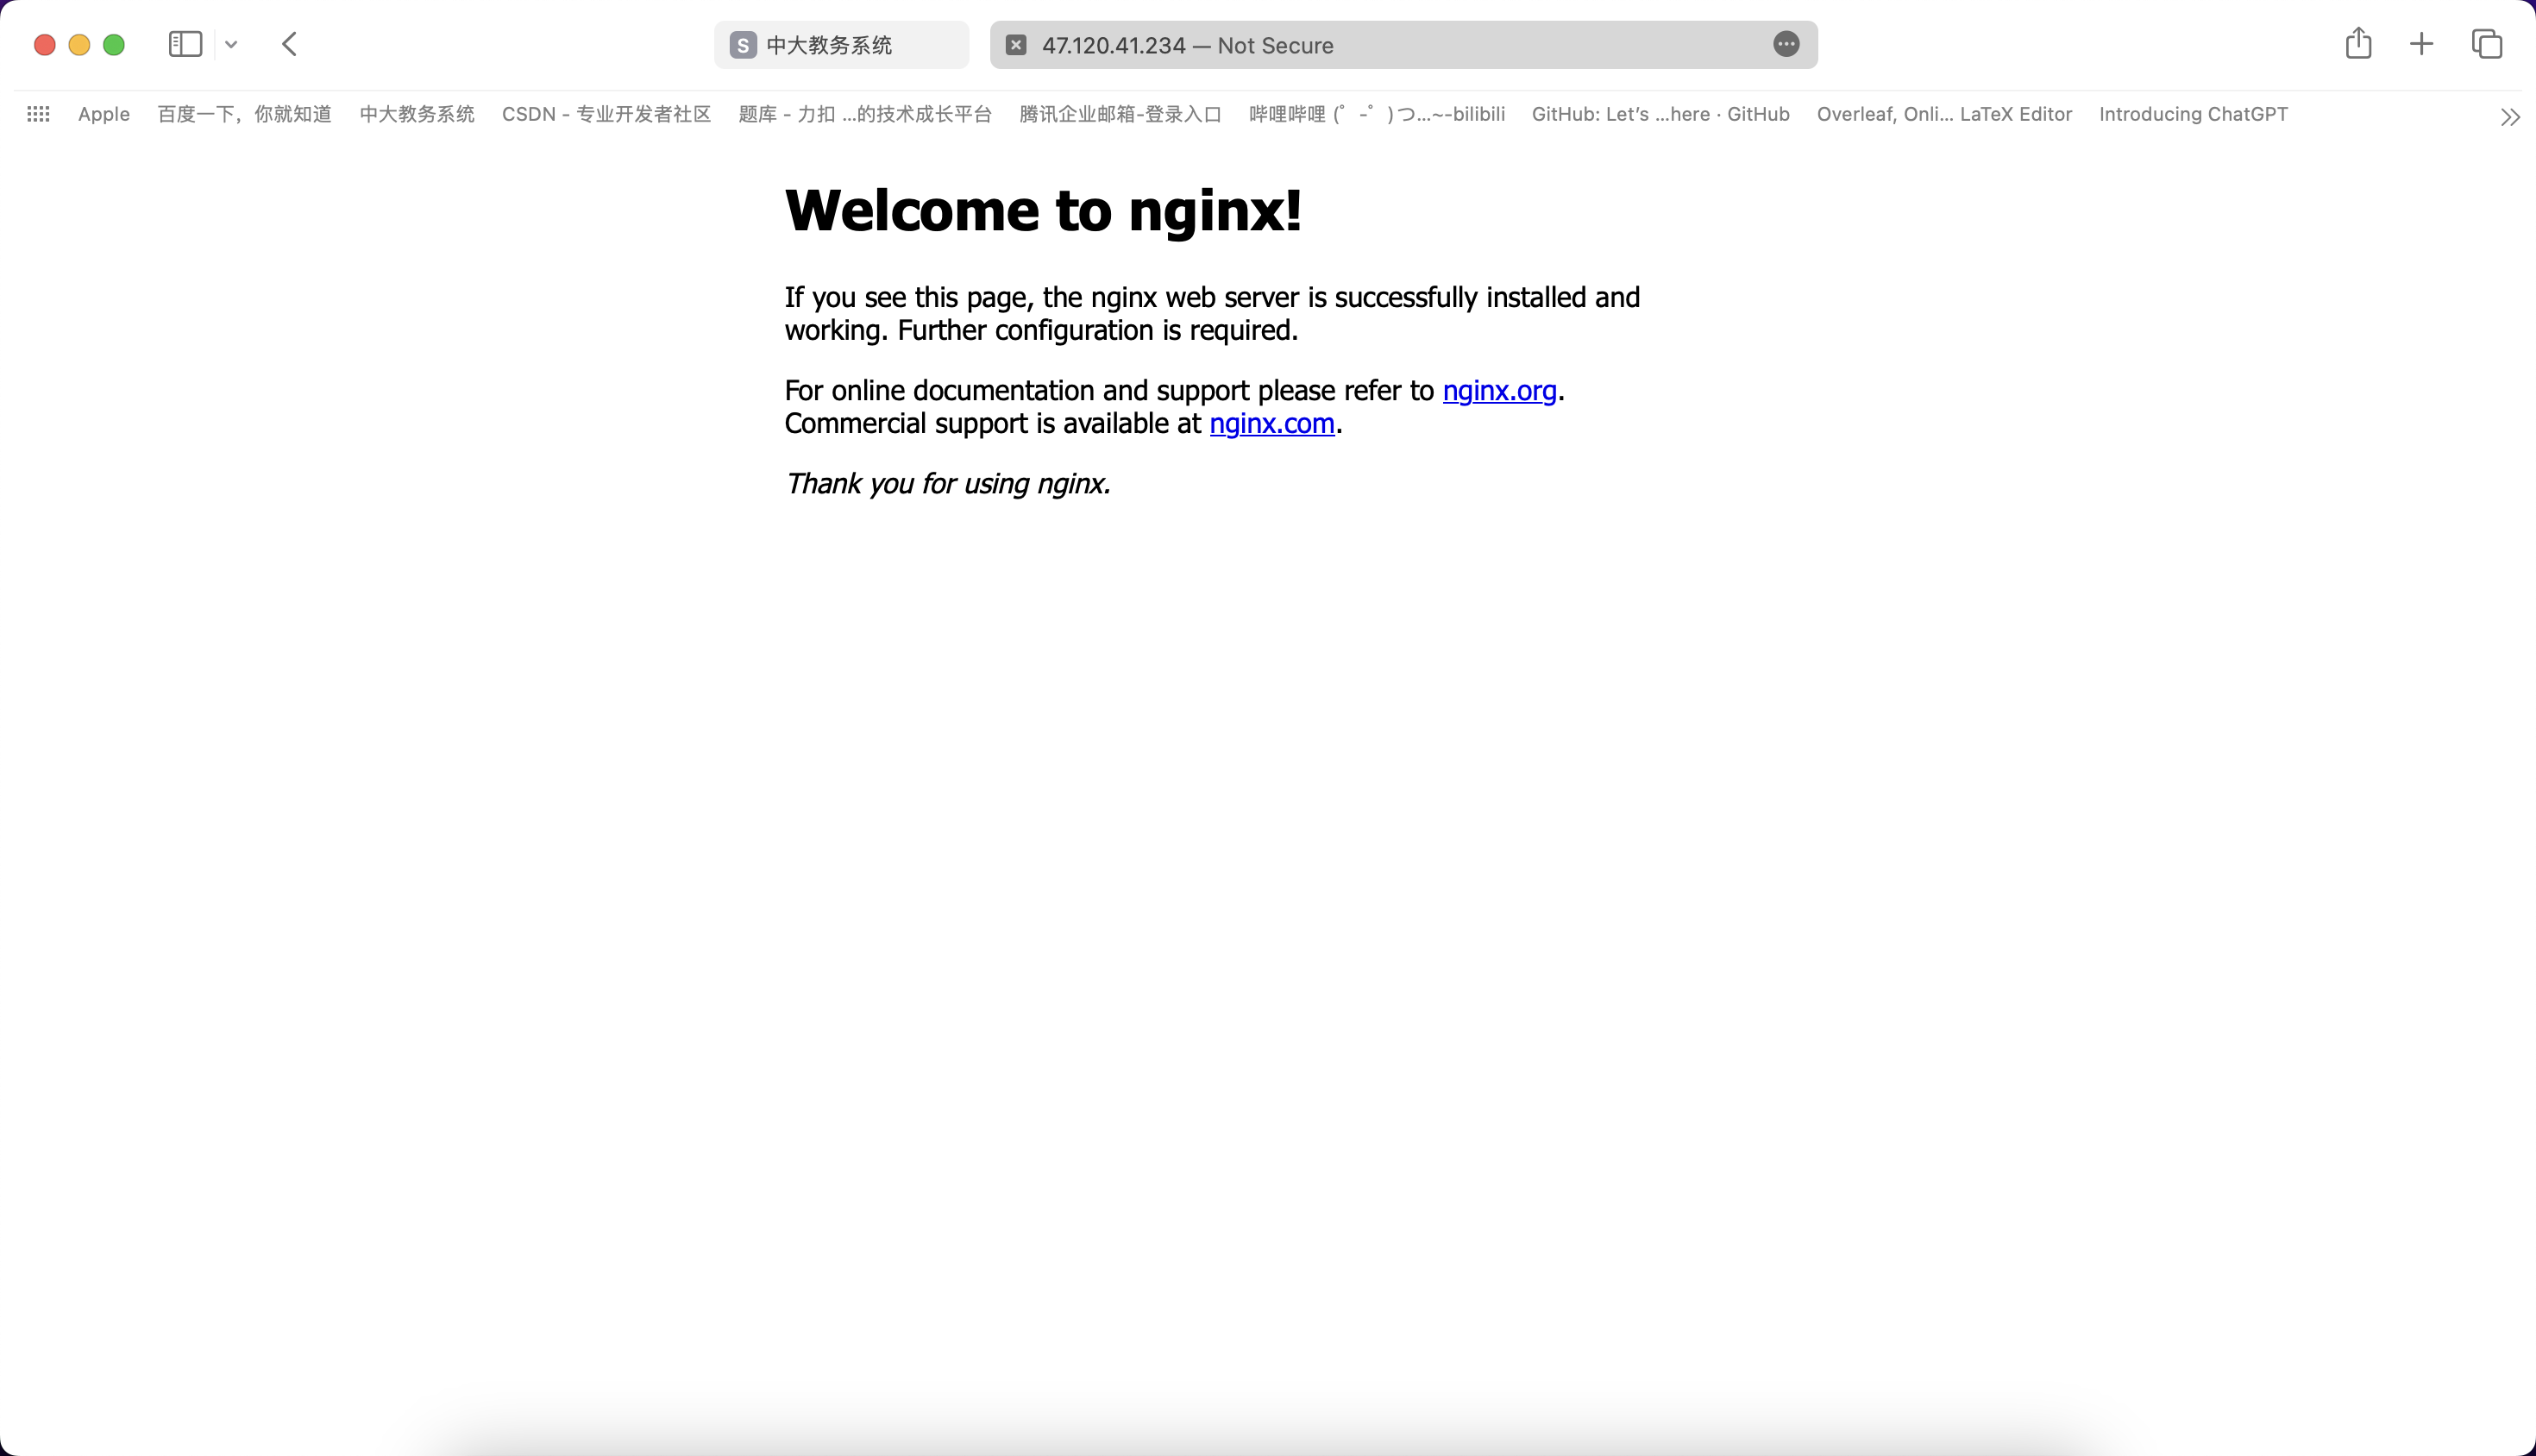Click the address bar showing 47.120.41.234

click(x=1380, y=45)
